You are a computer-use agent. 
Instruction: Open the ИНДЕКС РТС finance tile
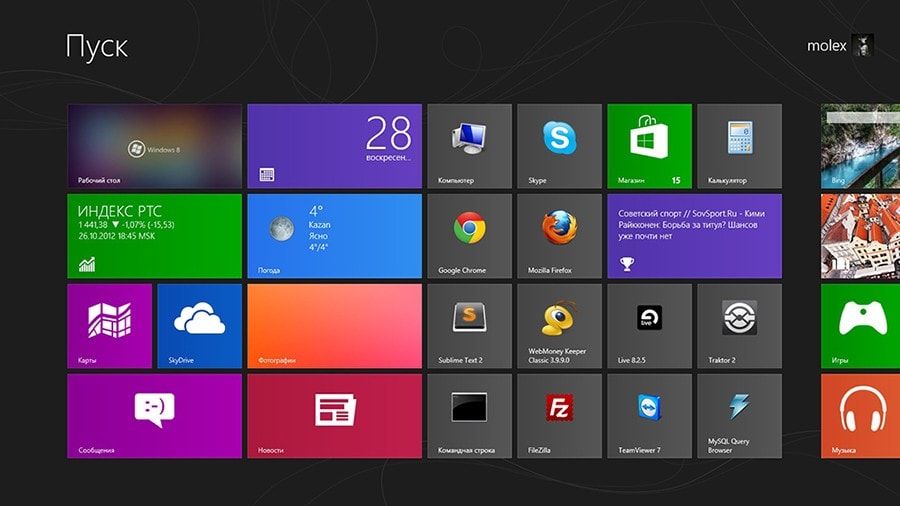pos(154,236)
